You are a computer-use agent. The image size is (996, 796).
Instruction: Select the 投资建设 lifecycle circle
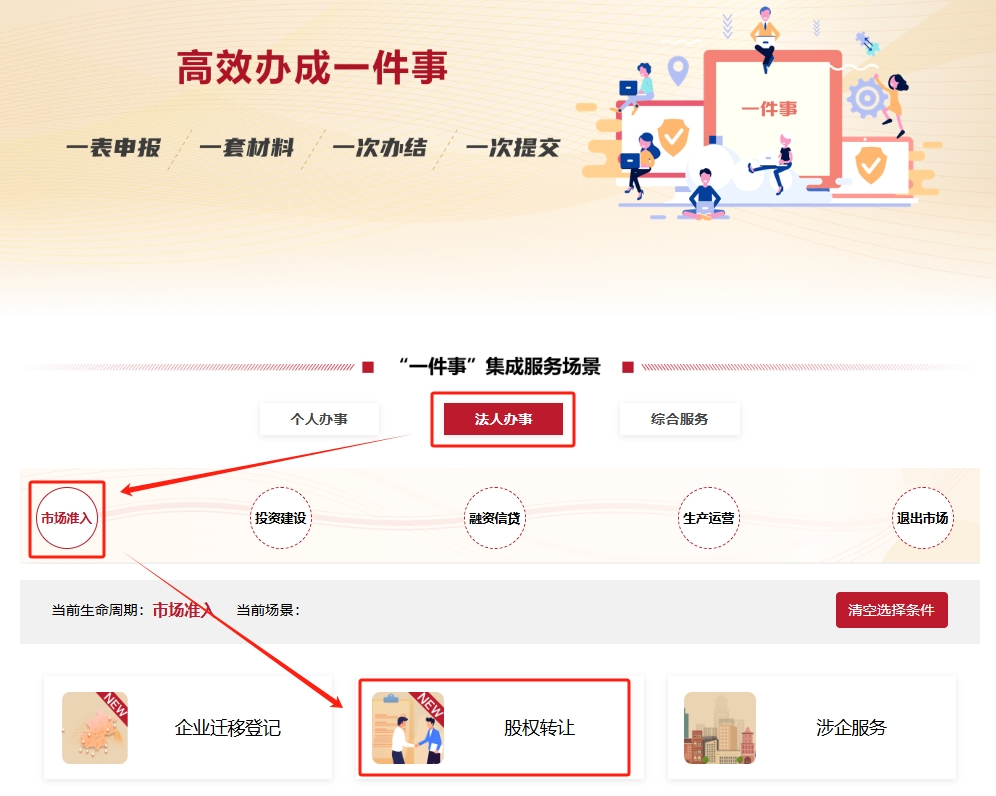click(x=281, y=518)
